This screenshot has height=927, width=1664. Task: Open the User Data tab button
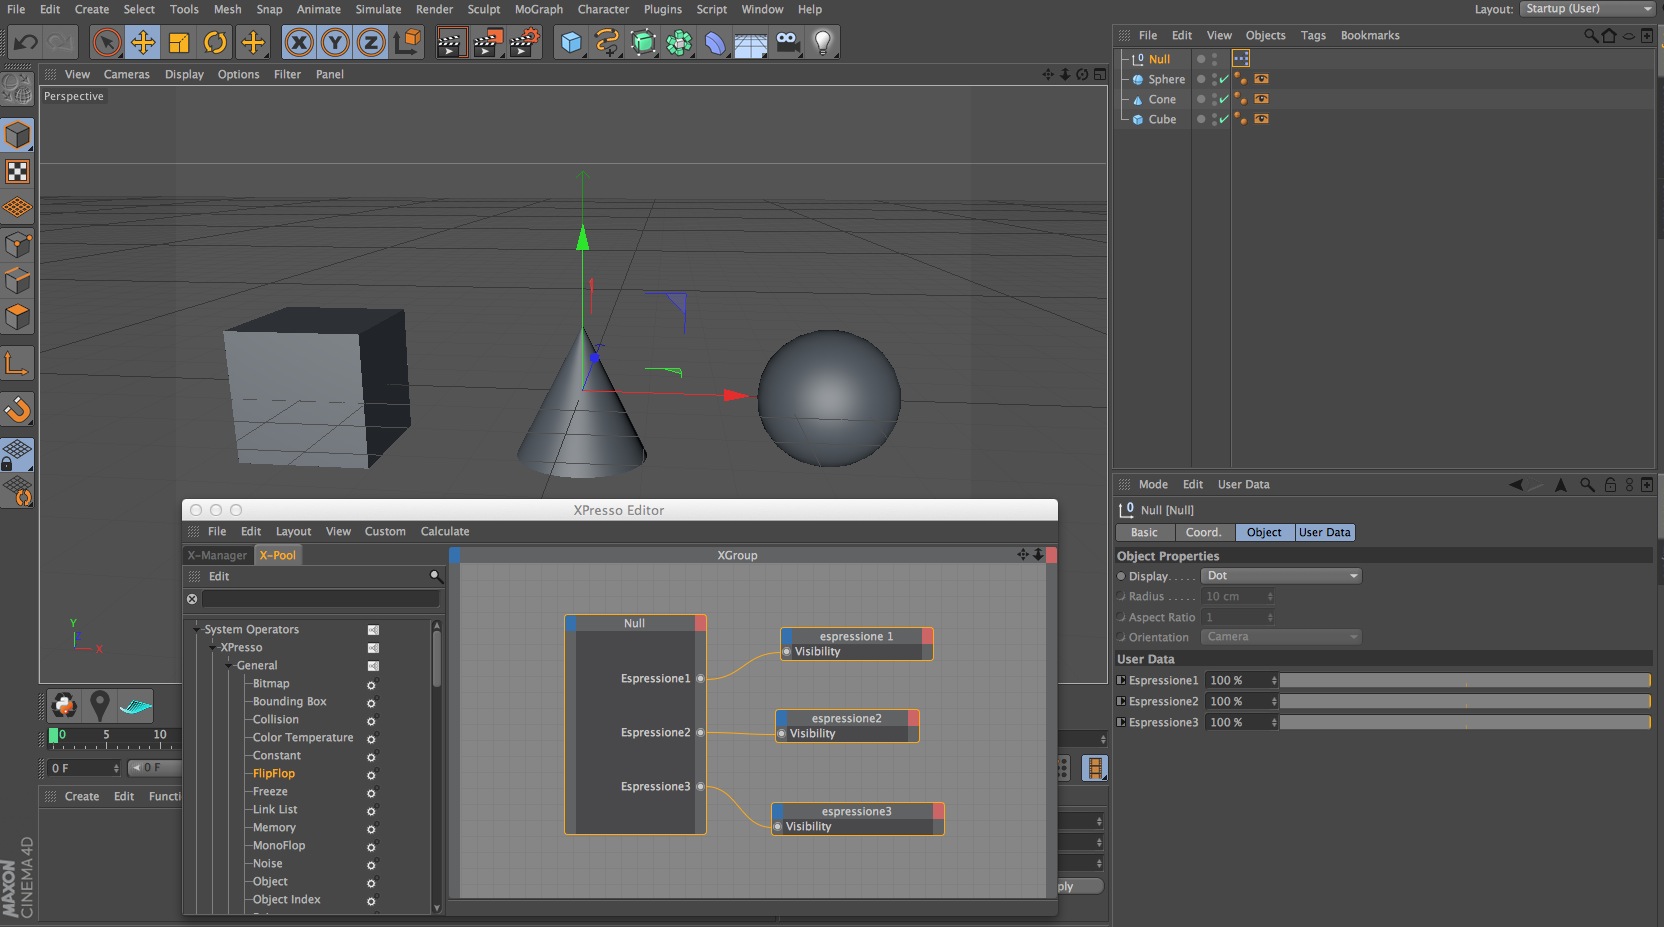pos(1324,532)
